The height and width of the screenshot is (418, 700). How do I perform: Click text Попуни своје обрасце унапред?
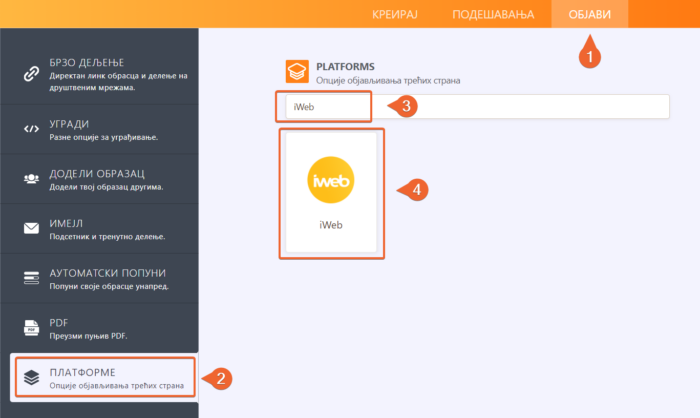[x=109, y=286]
